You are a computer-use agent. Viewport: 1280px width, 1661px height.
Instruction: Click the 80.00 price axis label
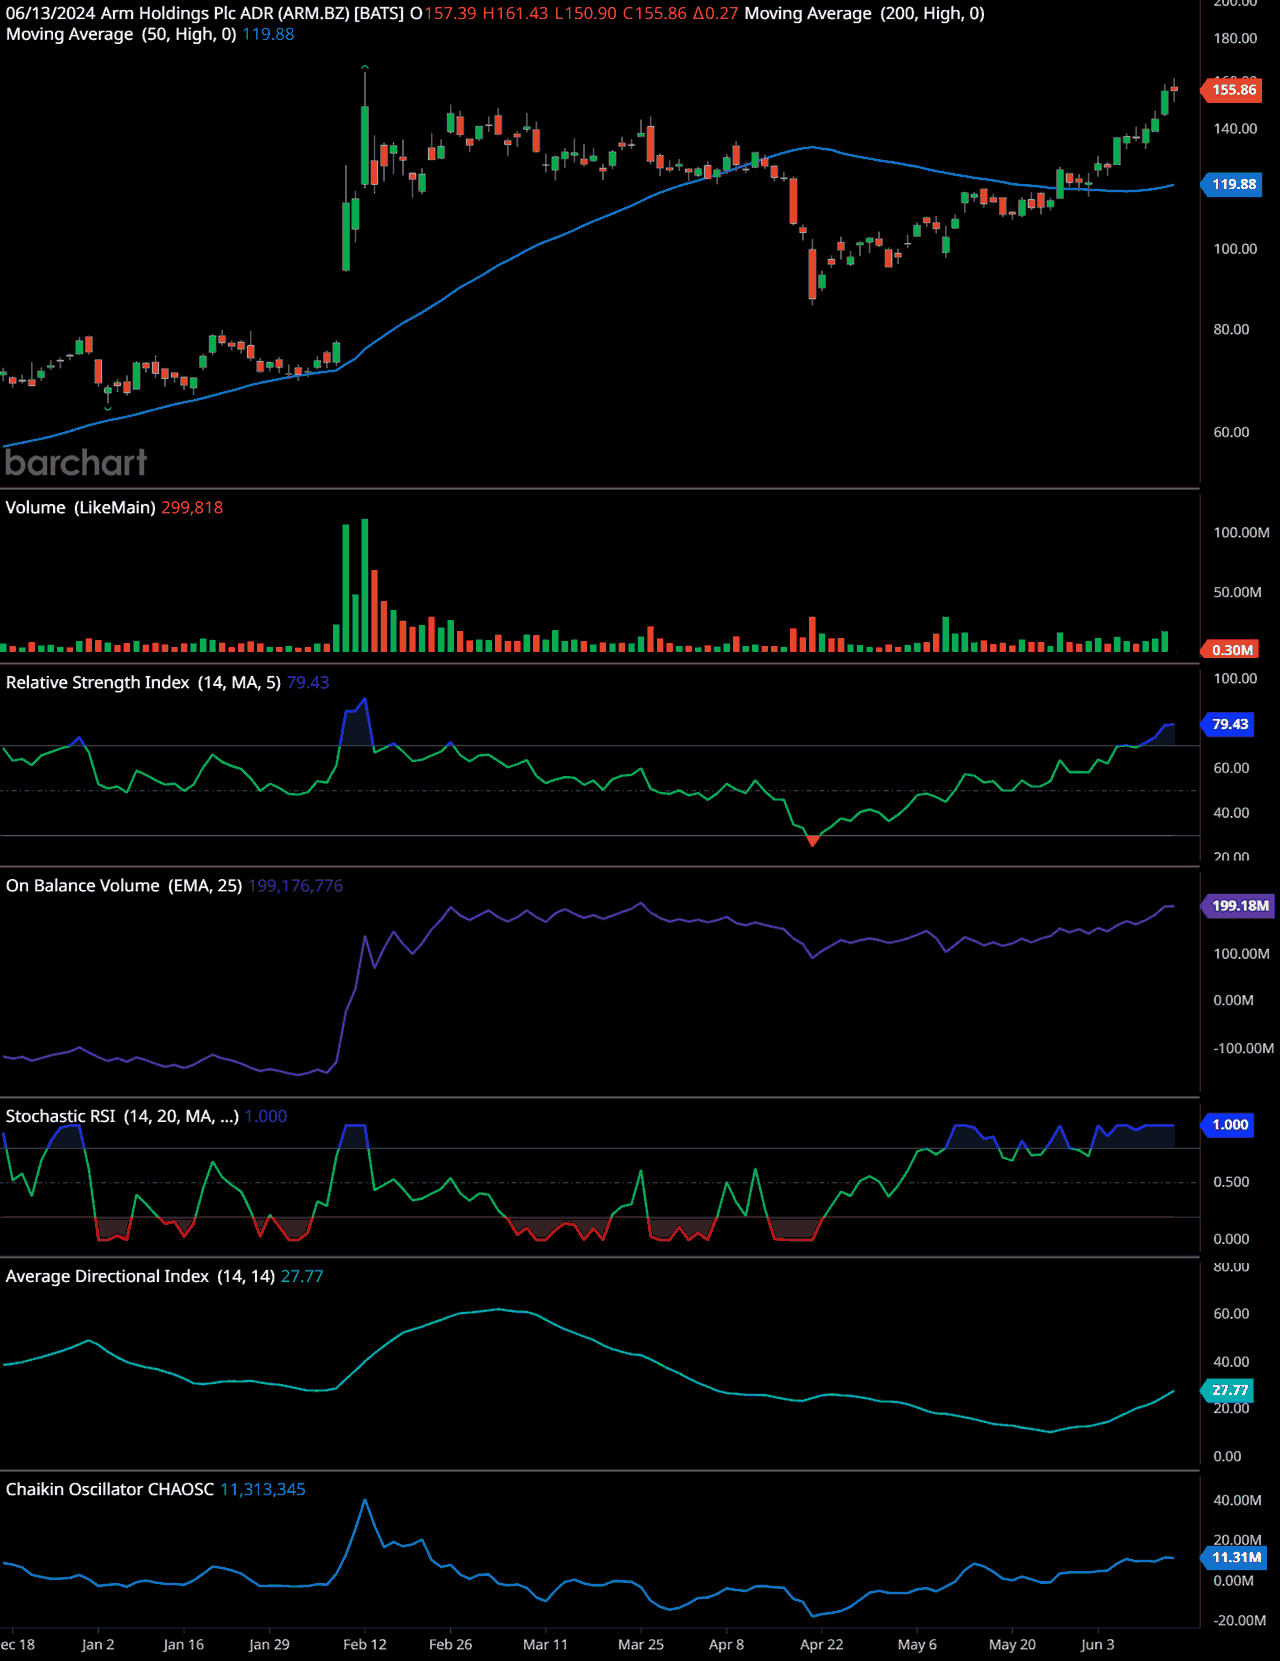[1231, 329]
